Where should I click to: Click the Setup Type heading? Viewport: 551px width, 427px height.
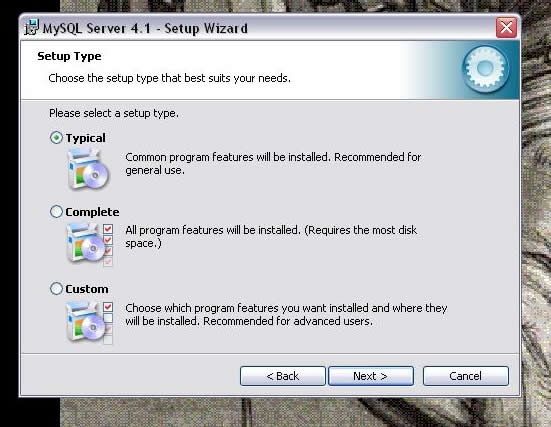click(x=69, y=56)
